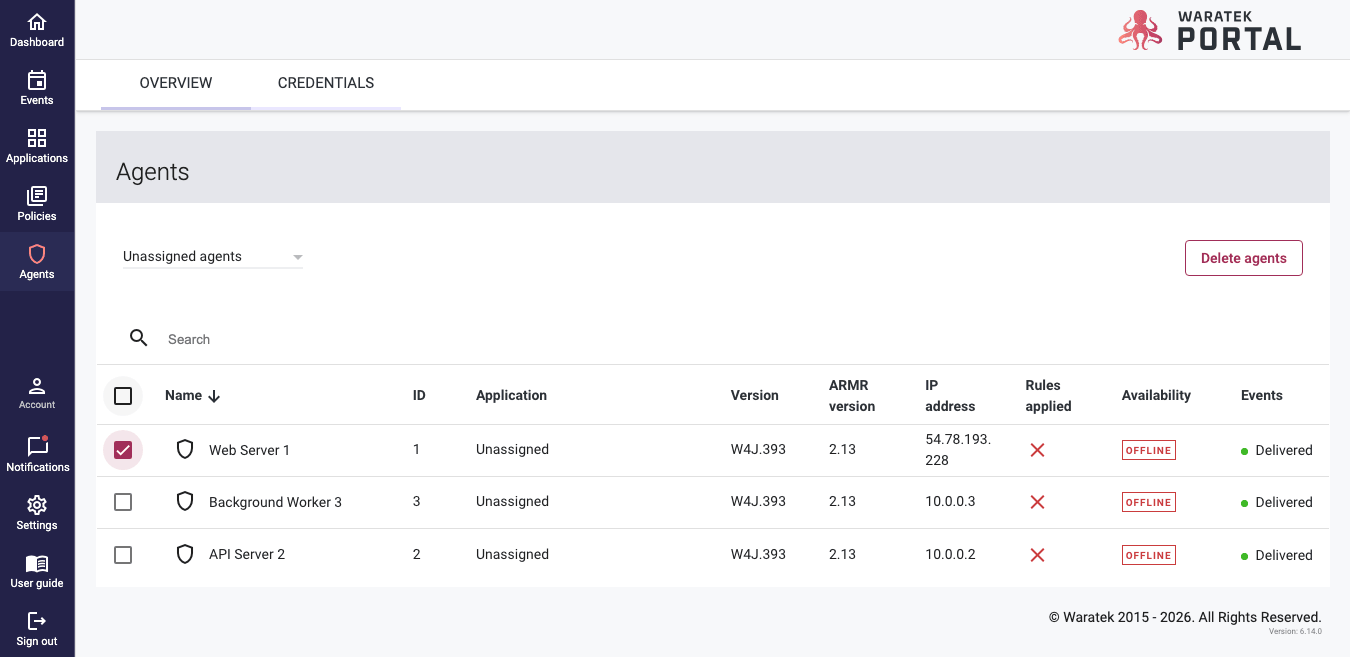This screenshot has width=1350, height=657.
Task: Open the Policies icon in sidebar
Action: point(37,196)
